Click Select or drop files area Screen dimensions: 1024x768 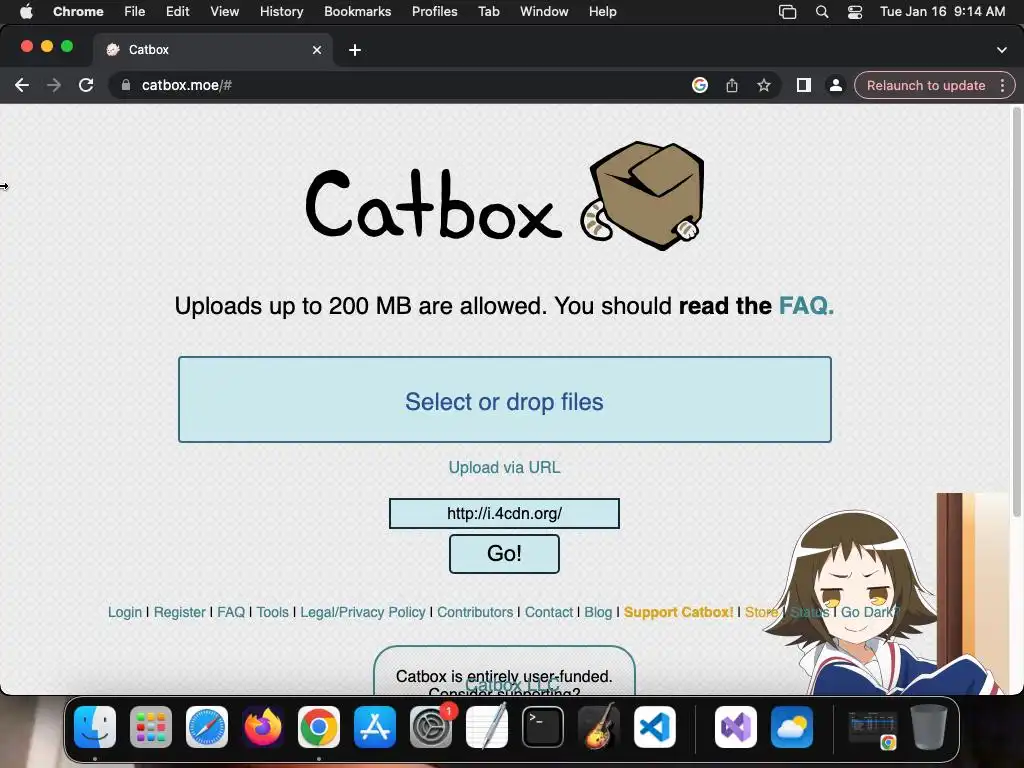pyautogui.click(x=505, y=400)
